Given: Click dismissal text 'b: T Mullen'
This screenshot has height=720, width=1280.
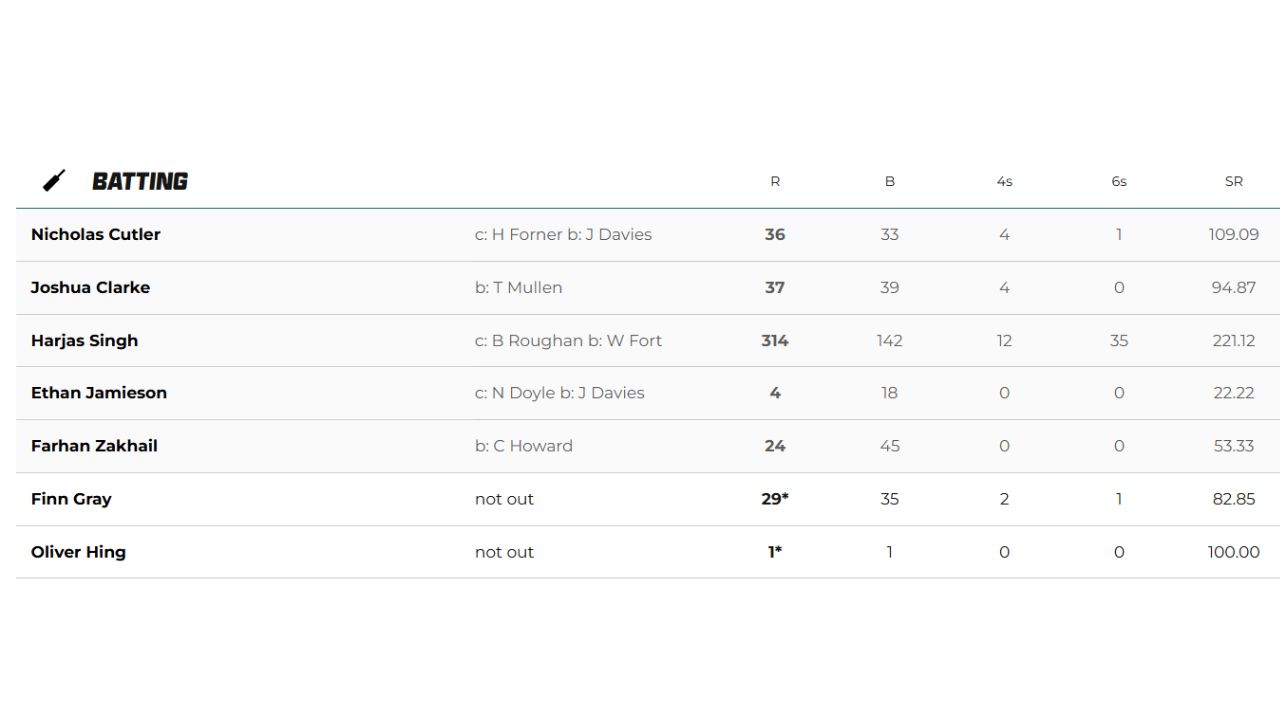Looking at the screenshot, I should pyautogui.click(x=518, y=288).
